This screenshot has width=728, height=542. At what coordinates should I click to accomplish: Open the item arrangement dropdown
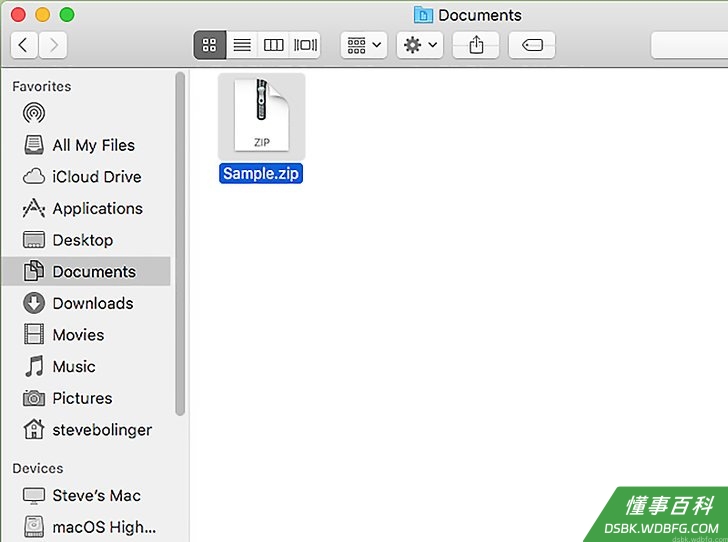(364, 45)
